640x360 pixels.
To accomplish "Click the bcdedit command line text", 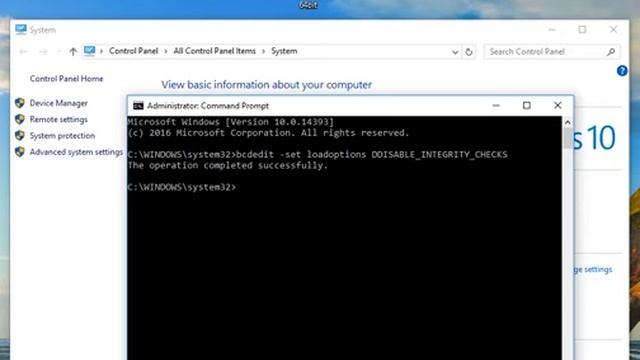I will click(317, 155).
